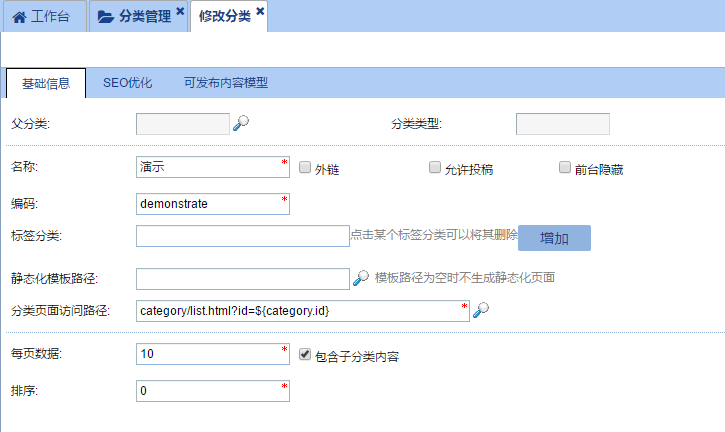Image resolution: width=725 pixels, height=432 pixels.
Task: Close the 分类管理 tab
Action: click(180, 12)
